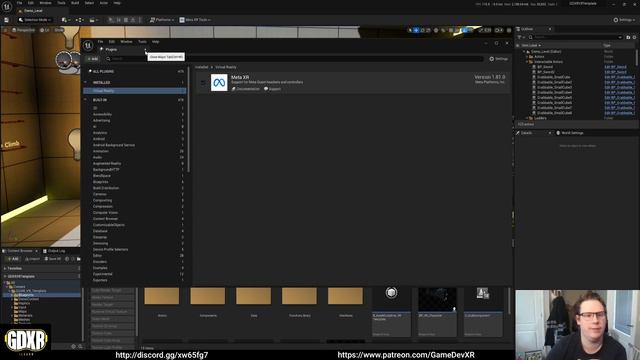This screenshot has width=640, height=360.
Task: Toggle the Meta XR plugin enabled checkbox
Action: coord(203,82)
